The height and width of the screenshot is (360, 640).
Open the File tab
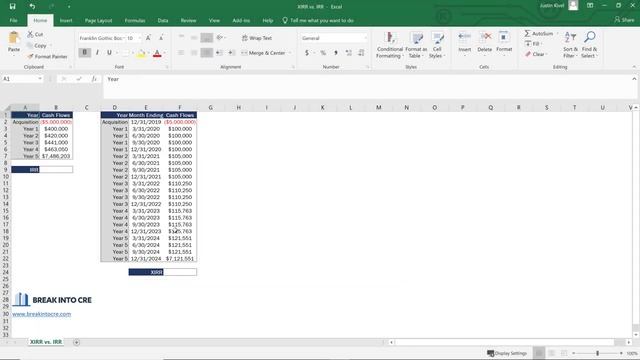point(13,20)
